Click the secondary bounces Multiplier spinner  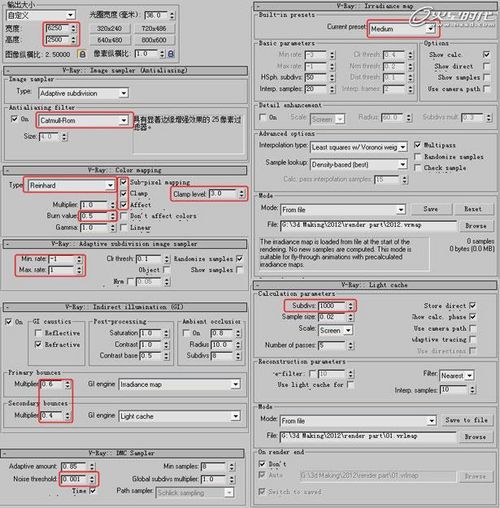pyautogui.click(x=68, y=416)
